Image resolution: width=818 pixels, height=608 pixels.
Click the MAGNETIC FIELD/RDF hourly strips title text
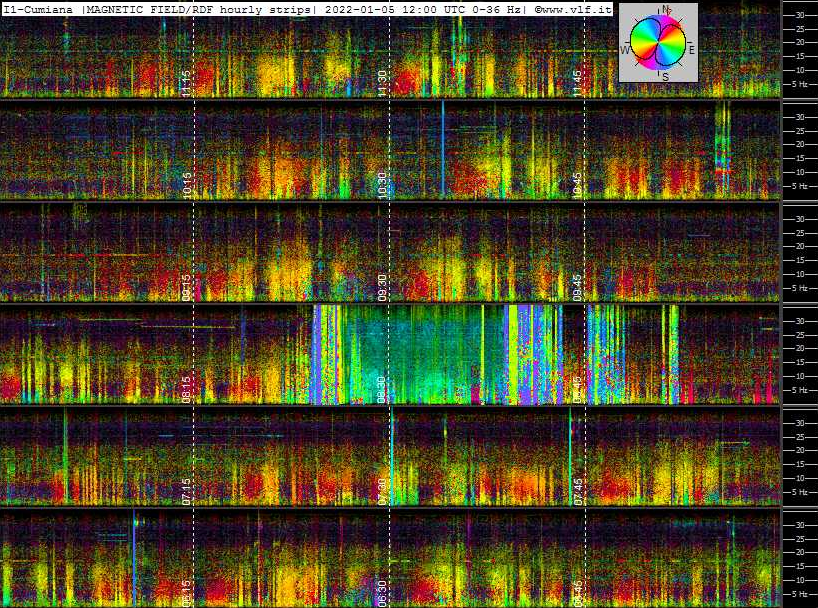tap(198, 9)
